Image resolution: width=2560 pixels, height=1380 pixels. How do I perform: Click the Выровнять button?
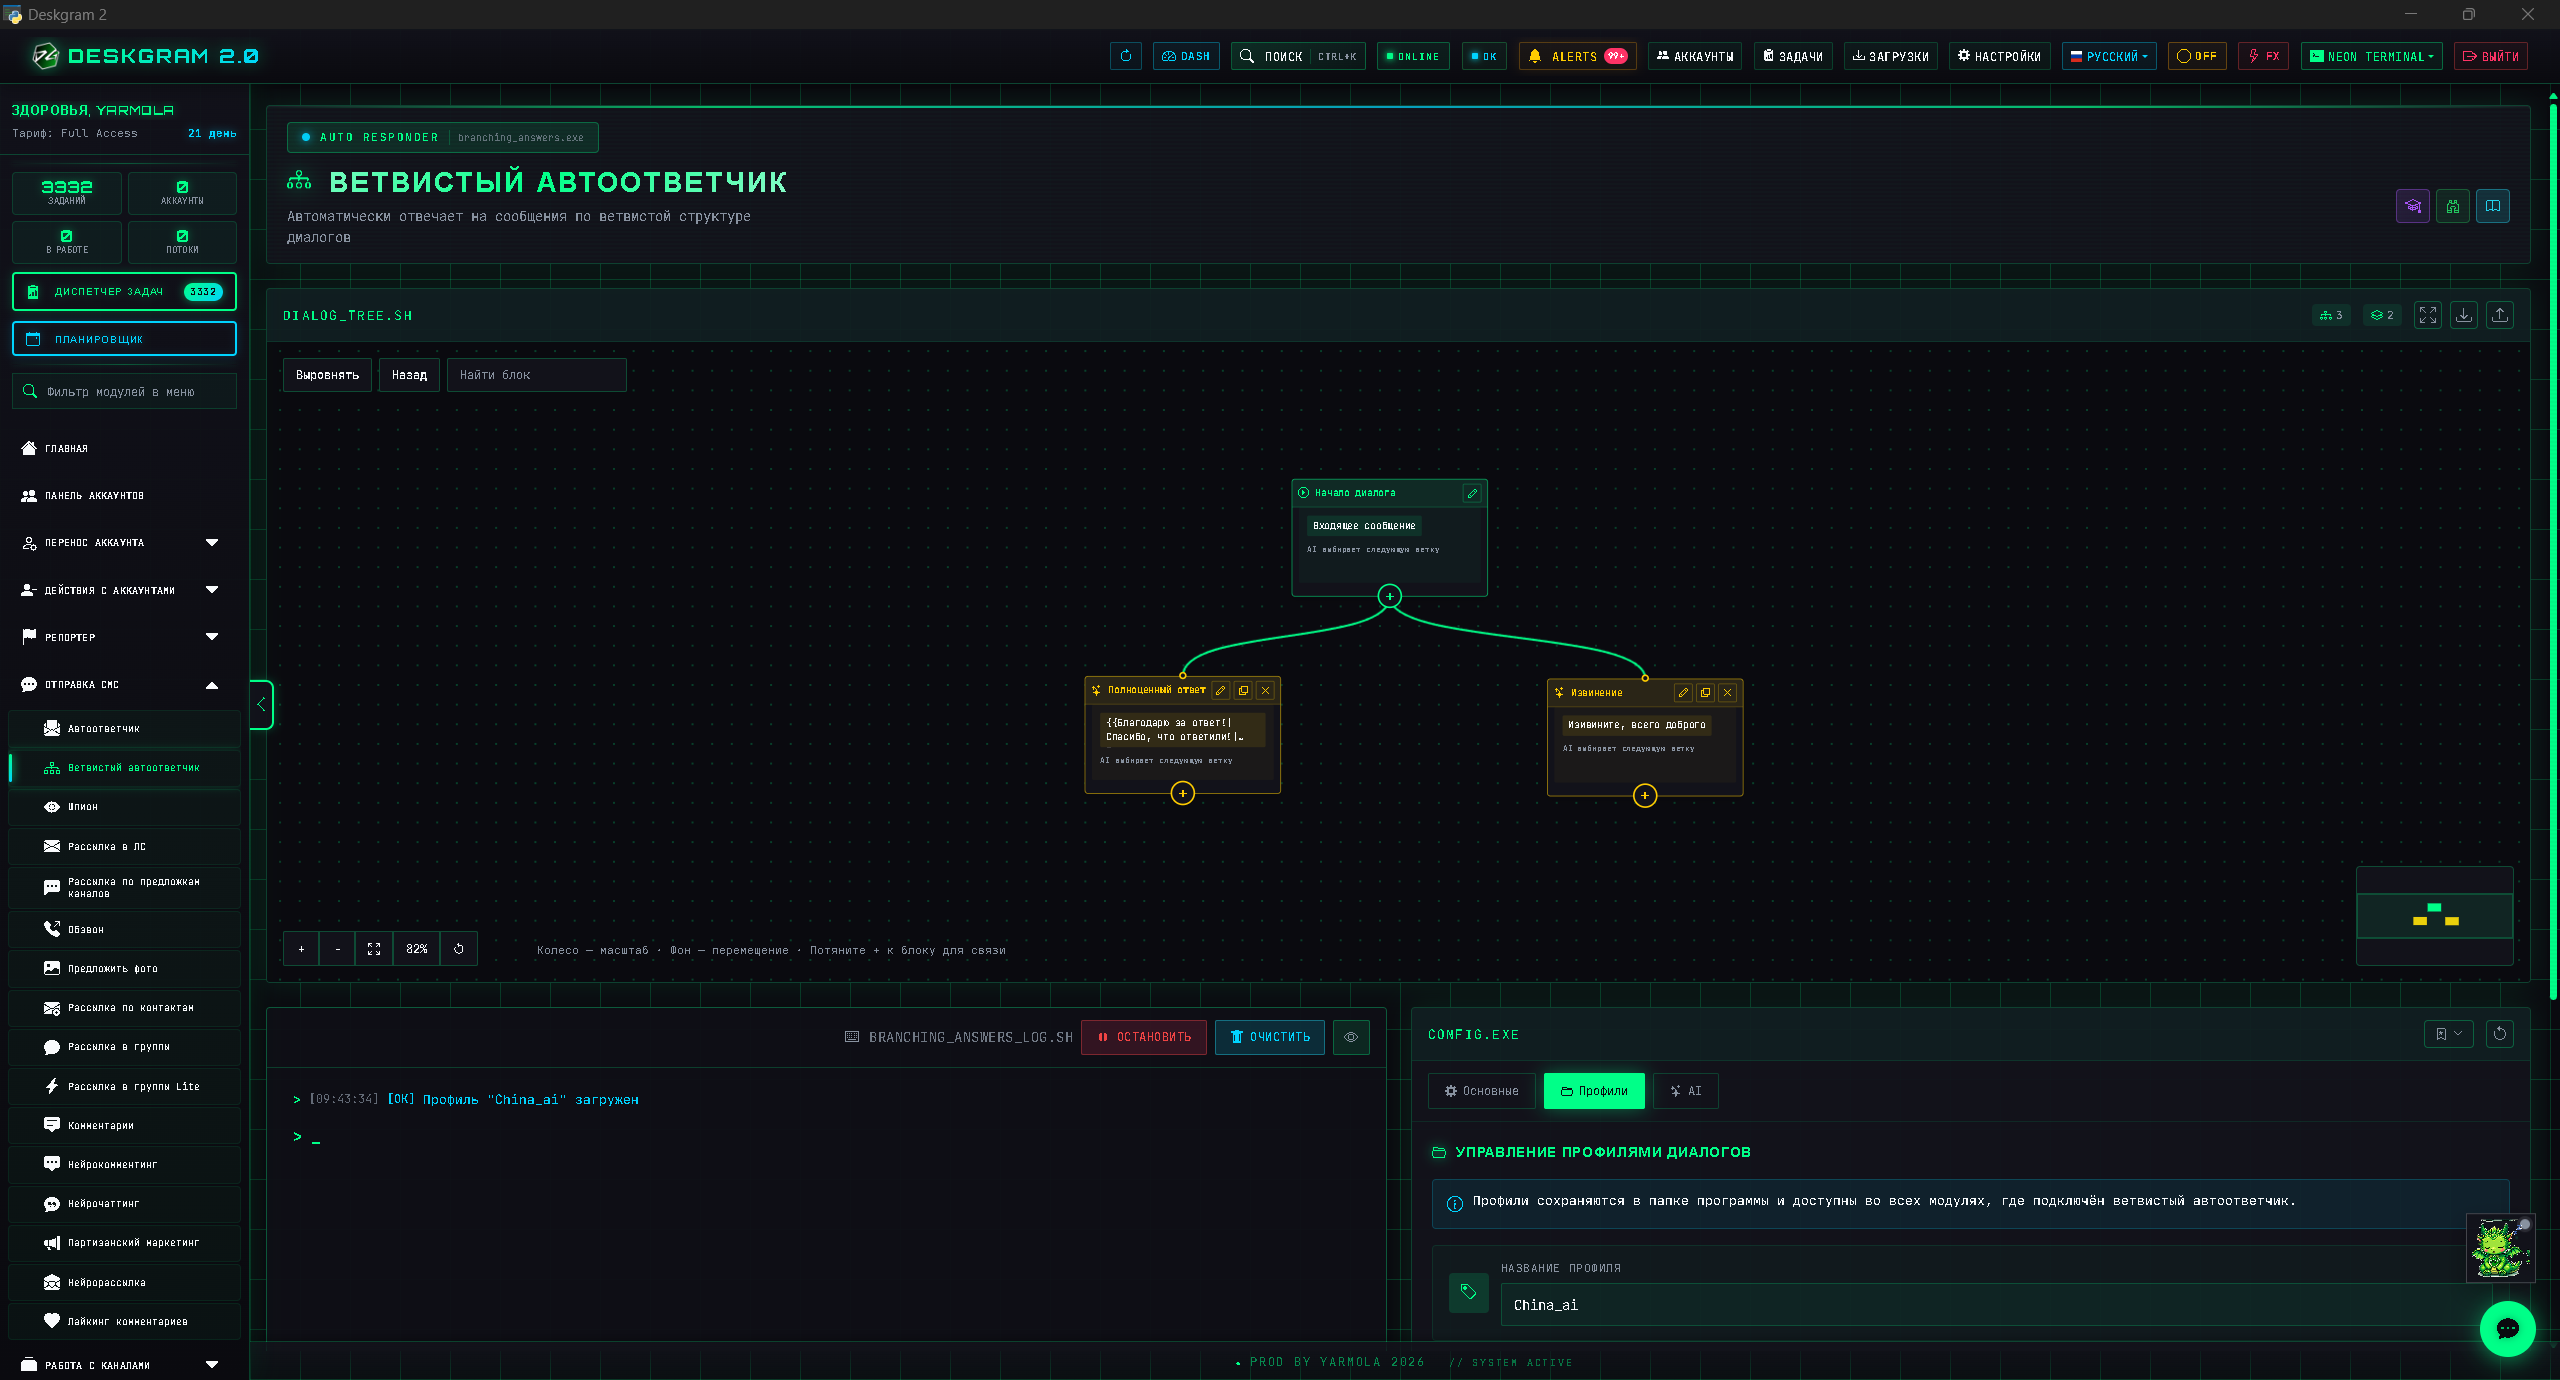[x=327, y=375]
